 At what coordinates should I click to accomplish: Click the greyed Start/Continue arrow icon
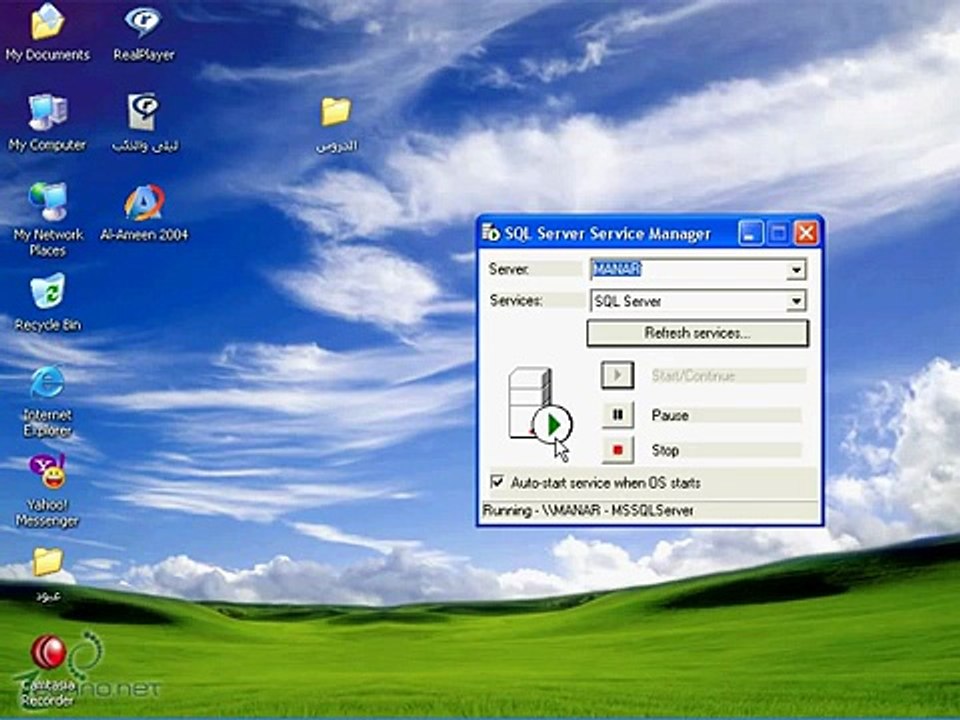(x=617, y=375)
